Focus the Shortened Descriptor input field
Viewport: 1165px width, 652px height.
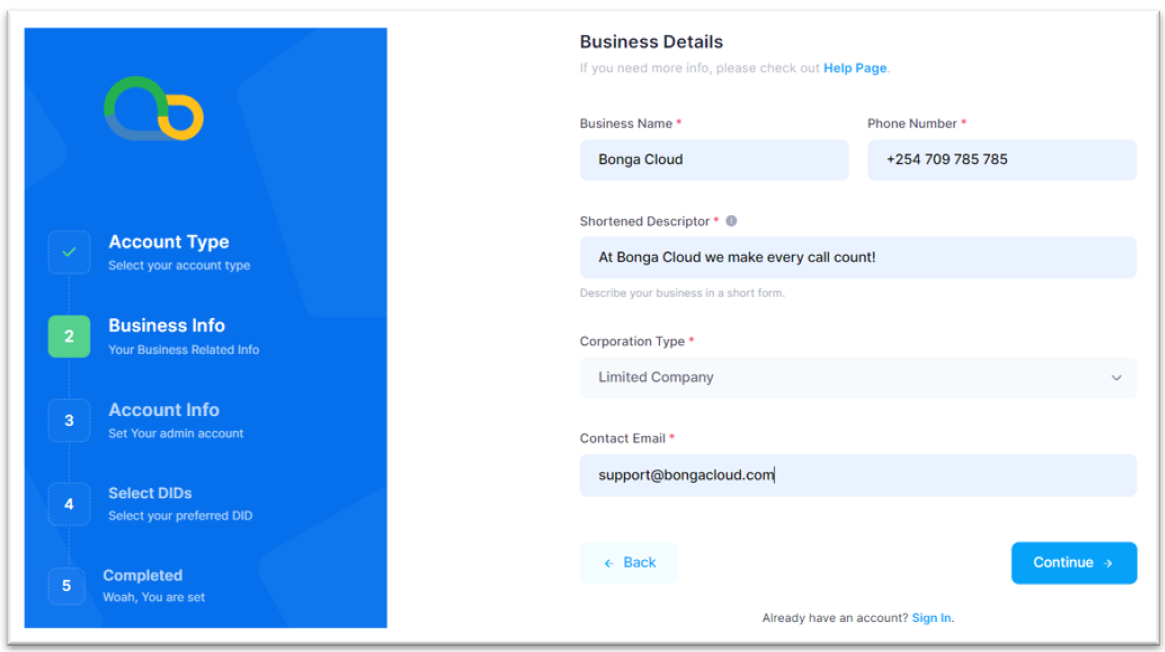pos(857,258)
